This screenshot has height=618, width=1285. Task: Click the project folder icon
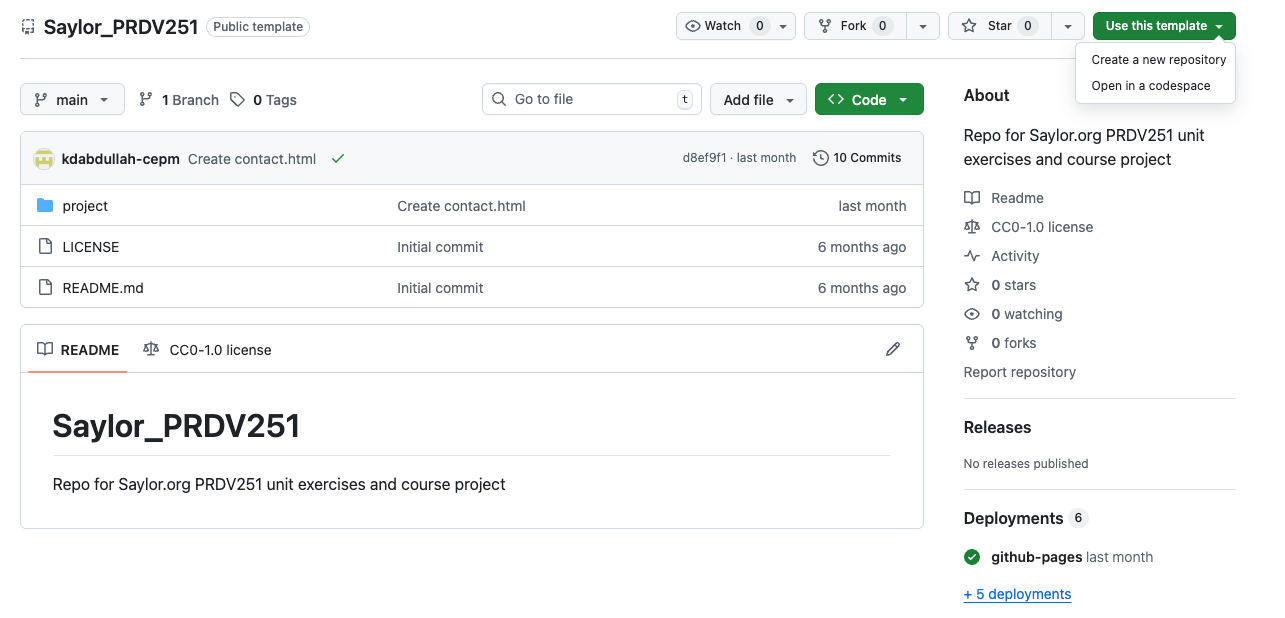(x=45, y=206)
